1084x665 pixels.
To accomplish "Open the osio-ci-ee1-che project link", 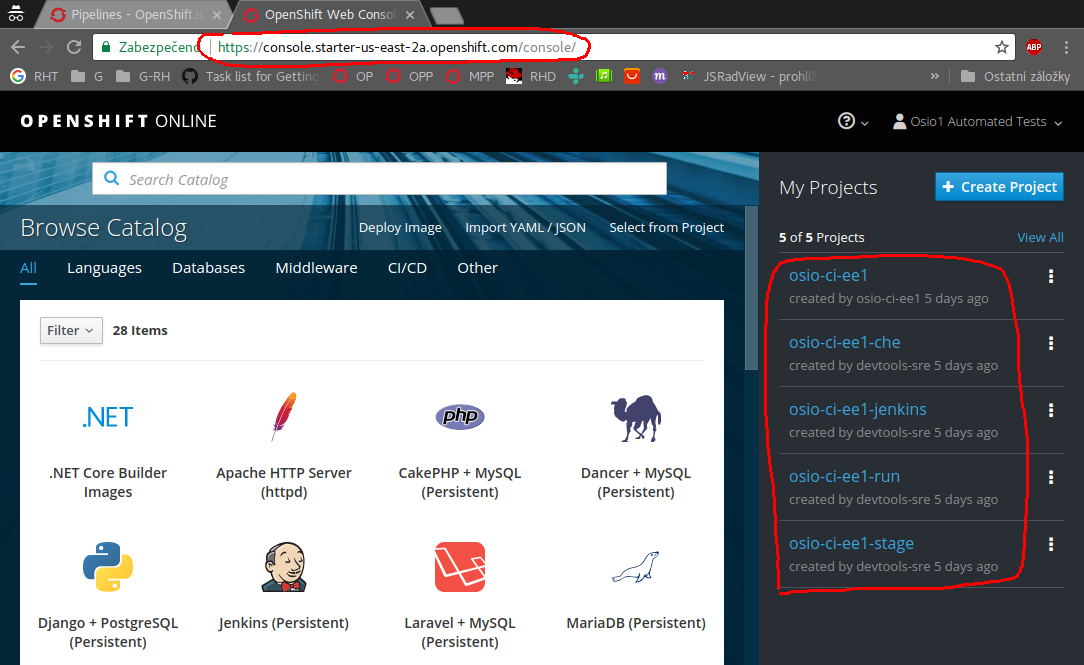I will point(845,342).
